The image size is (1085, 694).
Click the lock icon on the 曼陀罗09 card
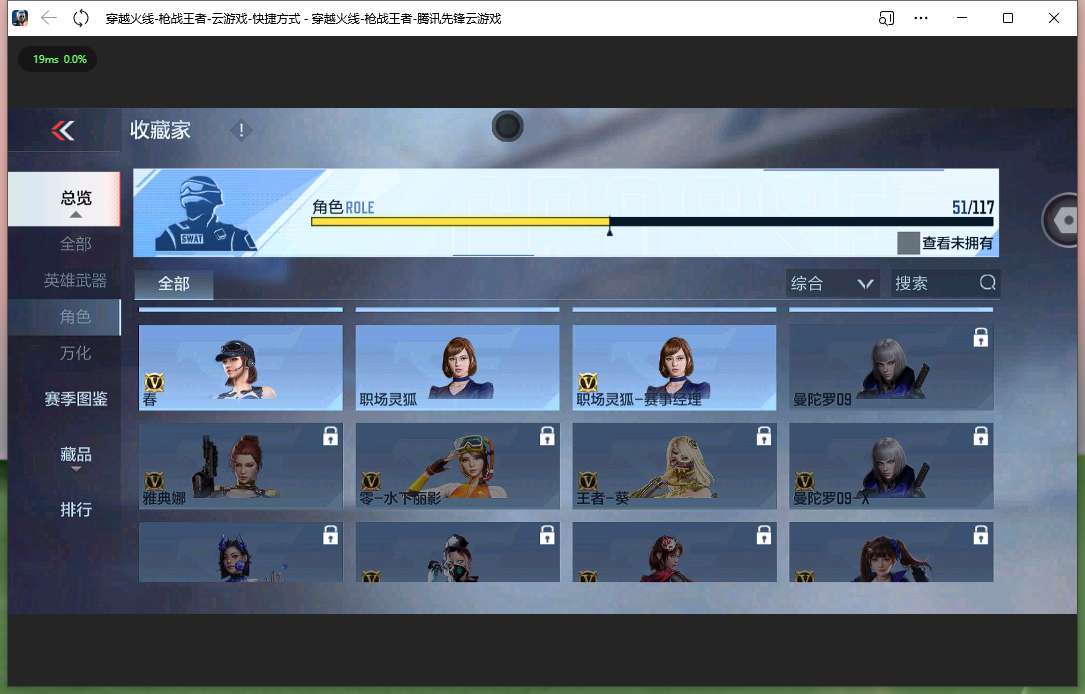981,338
